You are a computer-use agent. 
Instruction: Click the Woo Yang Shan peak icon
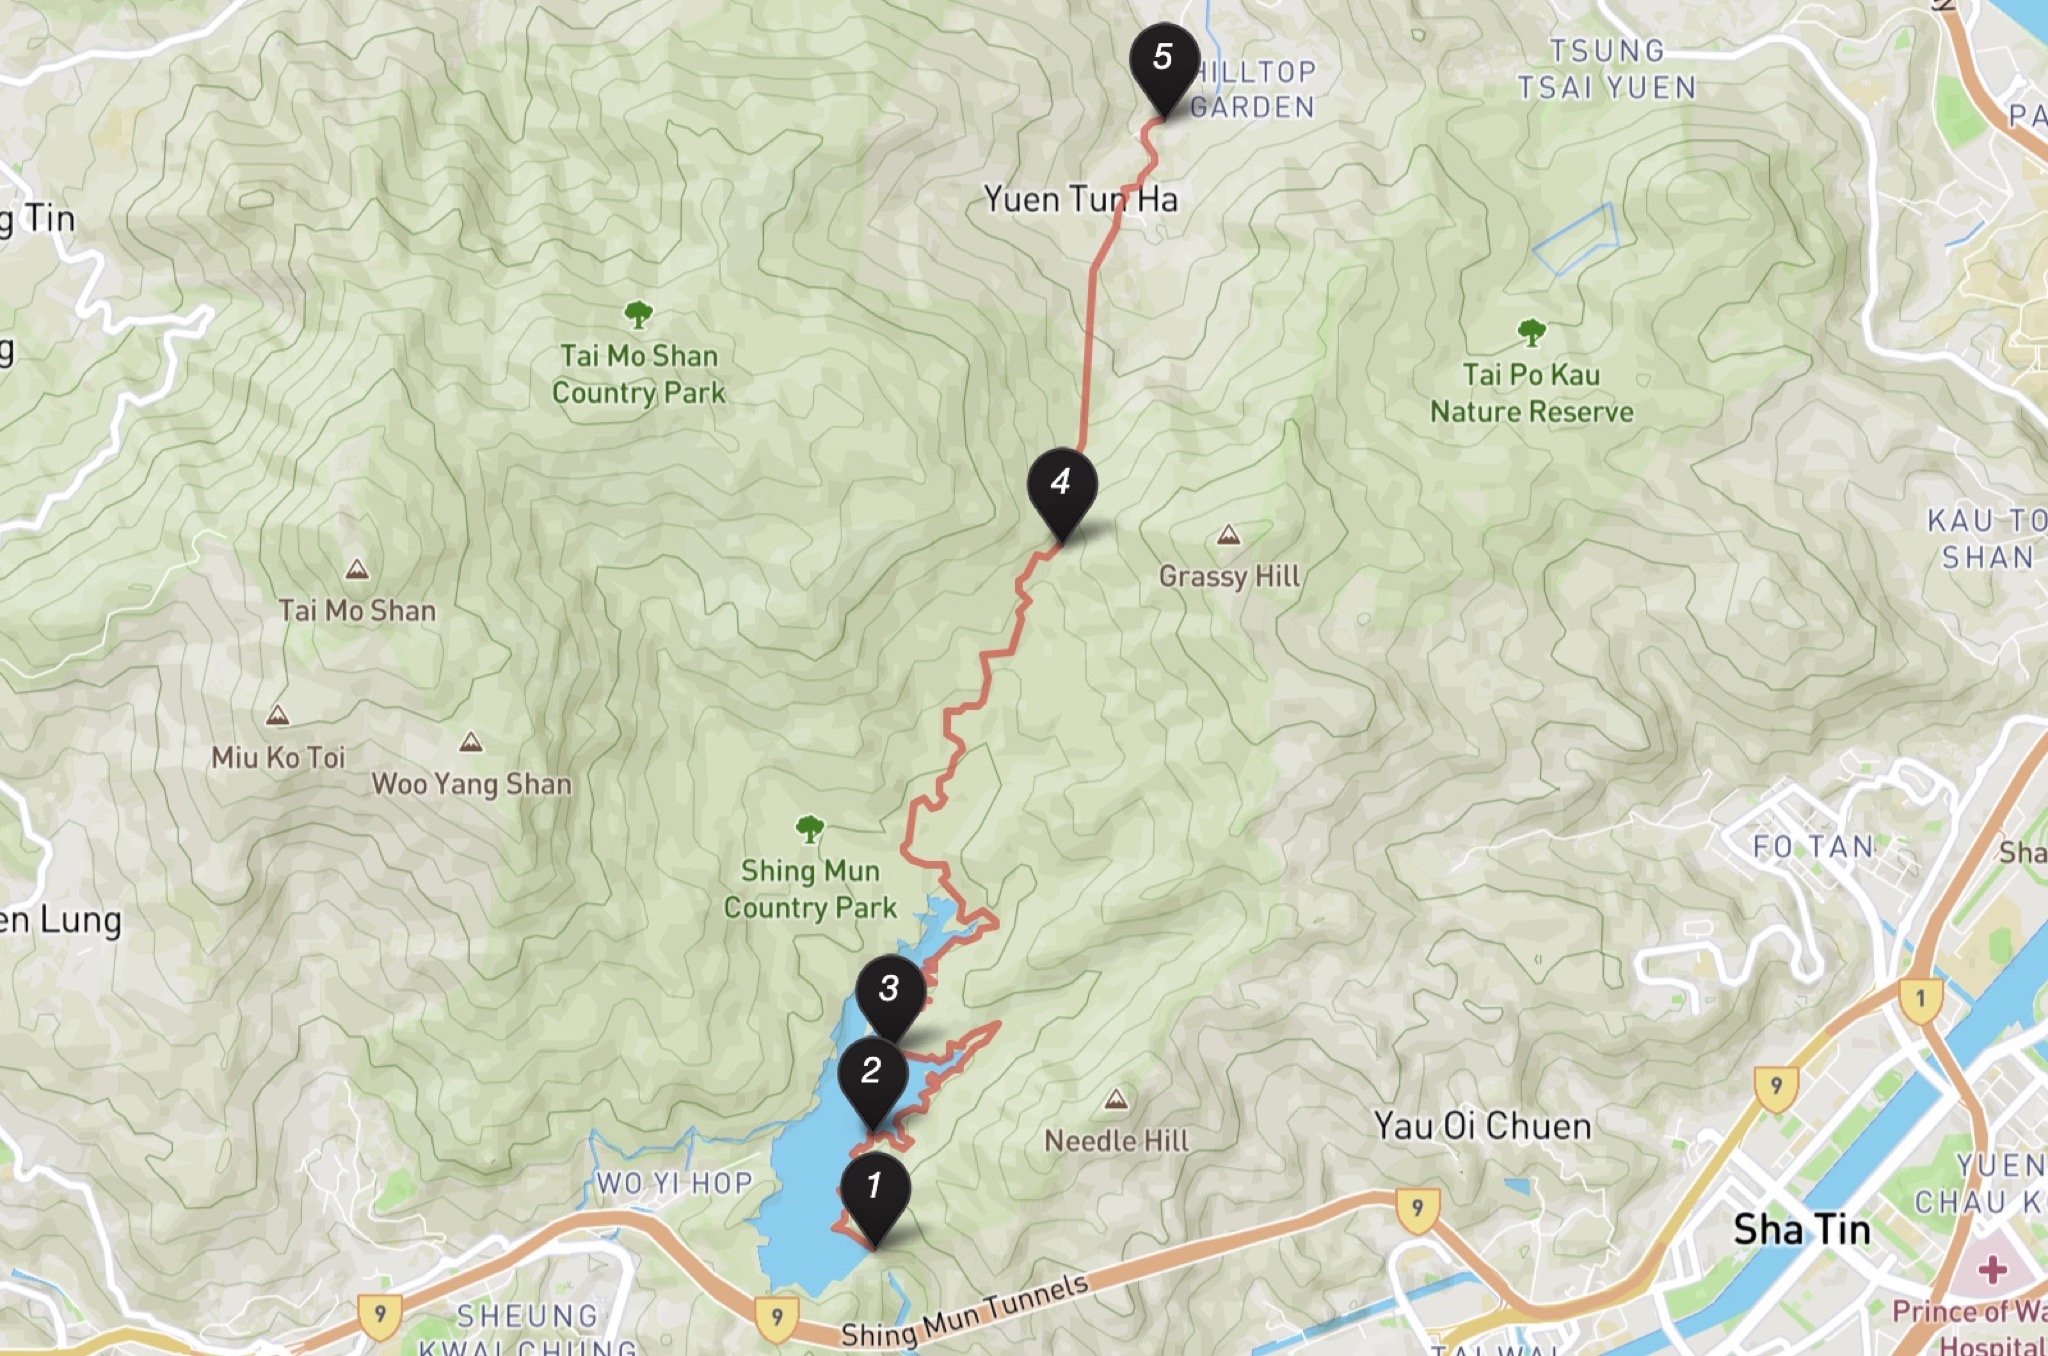[x=470, y=742]
